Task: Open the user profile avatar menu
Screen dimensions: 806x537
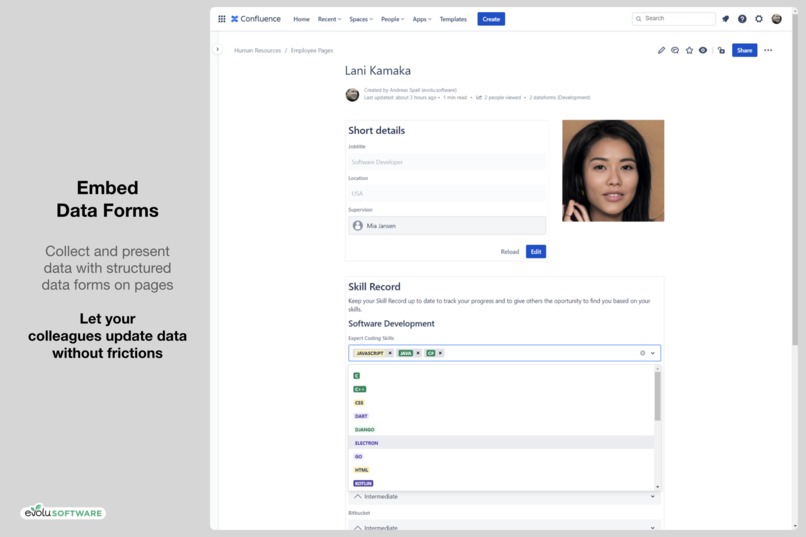Action: coord(776,19)
